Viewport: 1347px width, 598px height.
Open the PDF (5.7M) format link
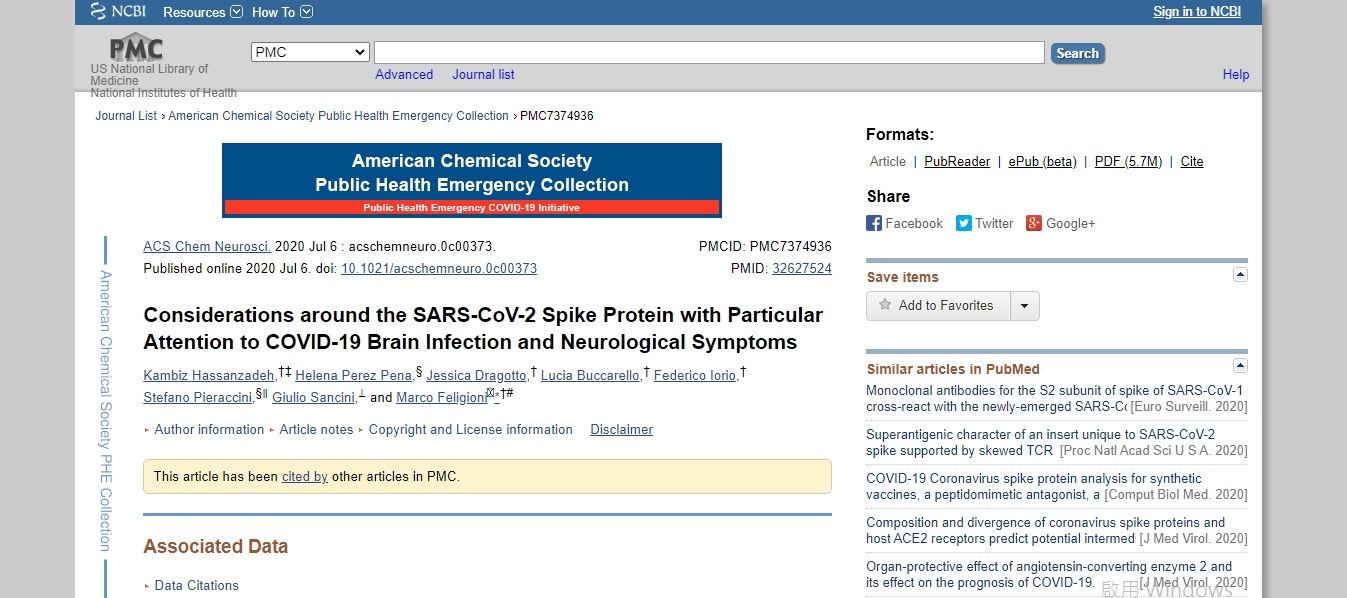(x=1128, y=162)
